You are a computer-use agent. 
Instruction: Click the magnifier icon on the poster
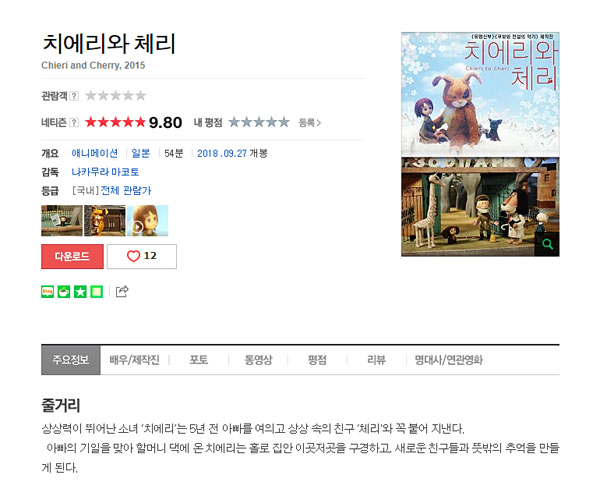(547, 244)
